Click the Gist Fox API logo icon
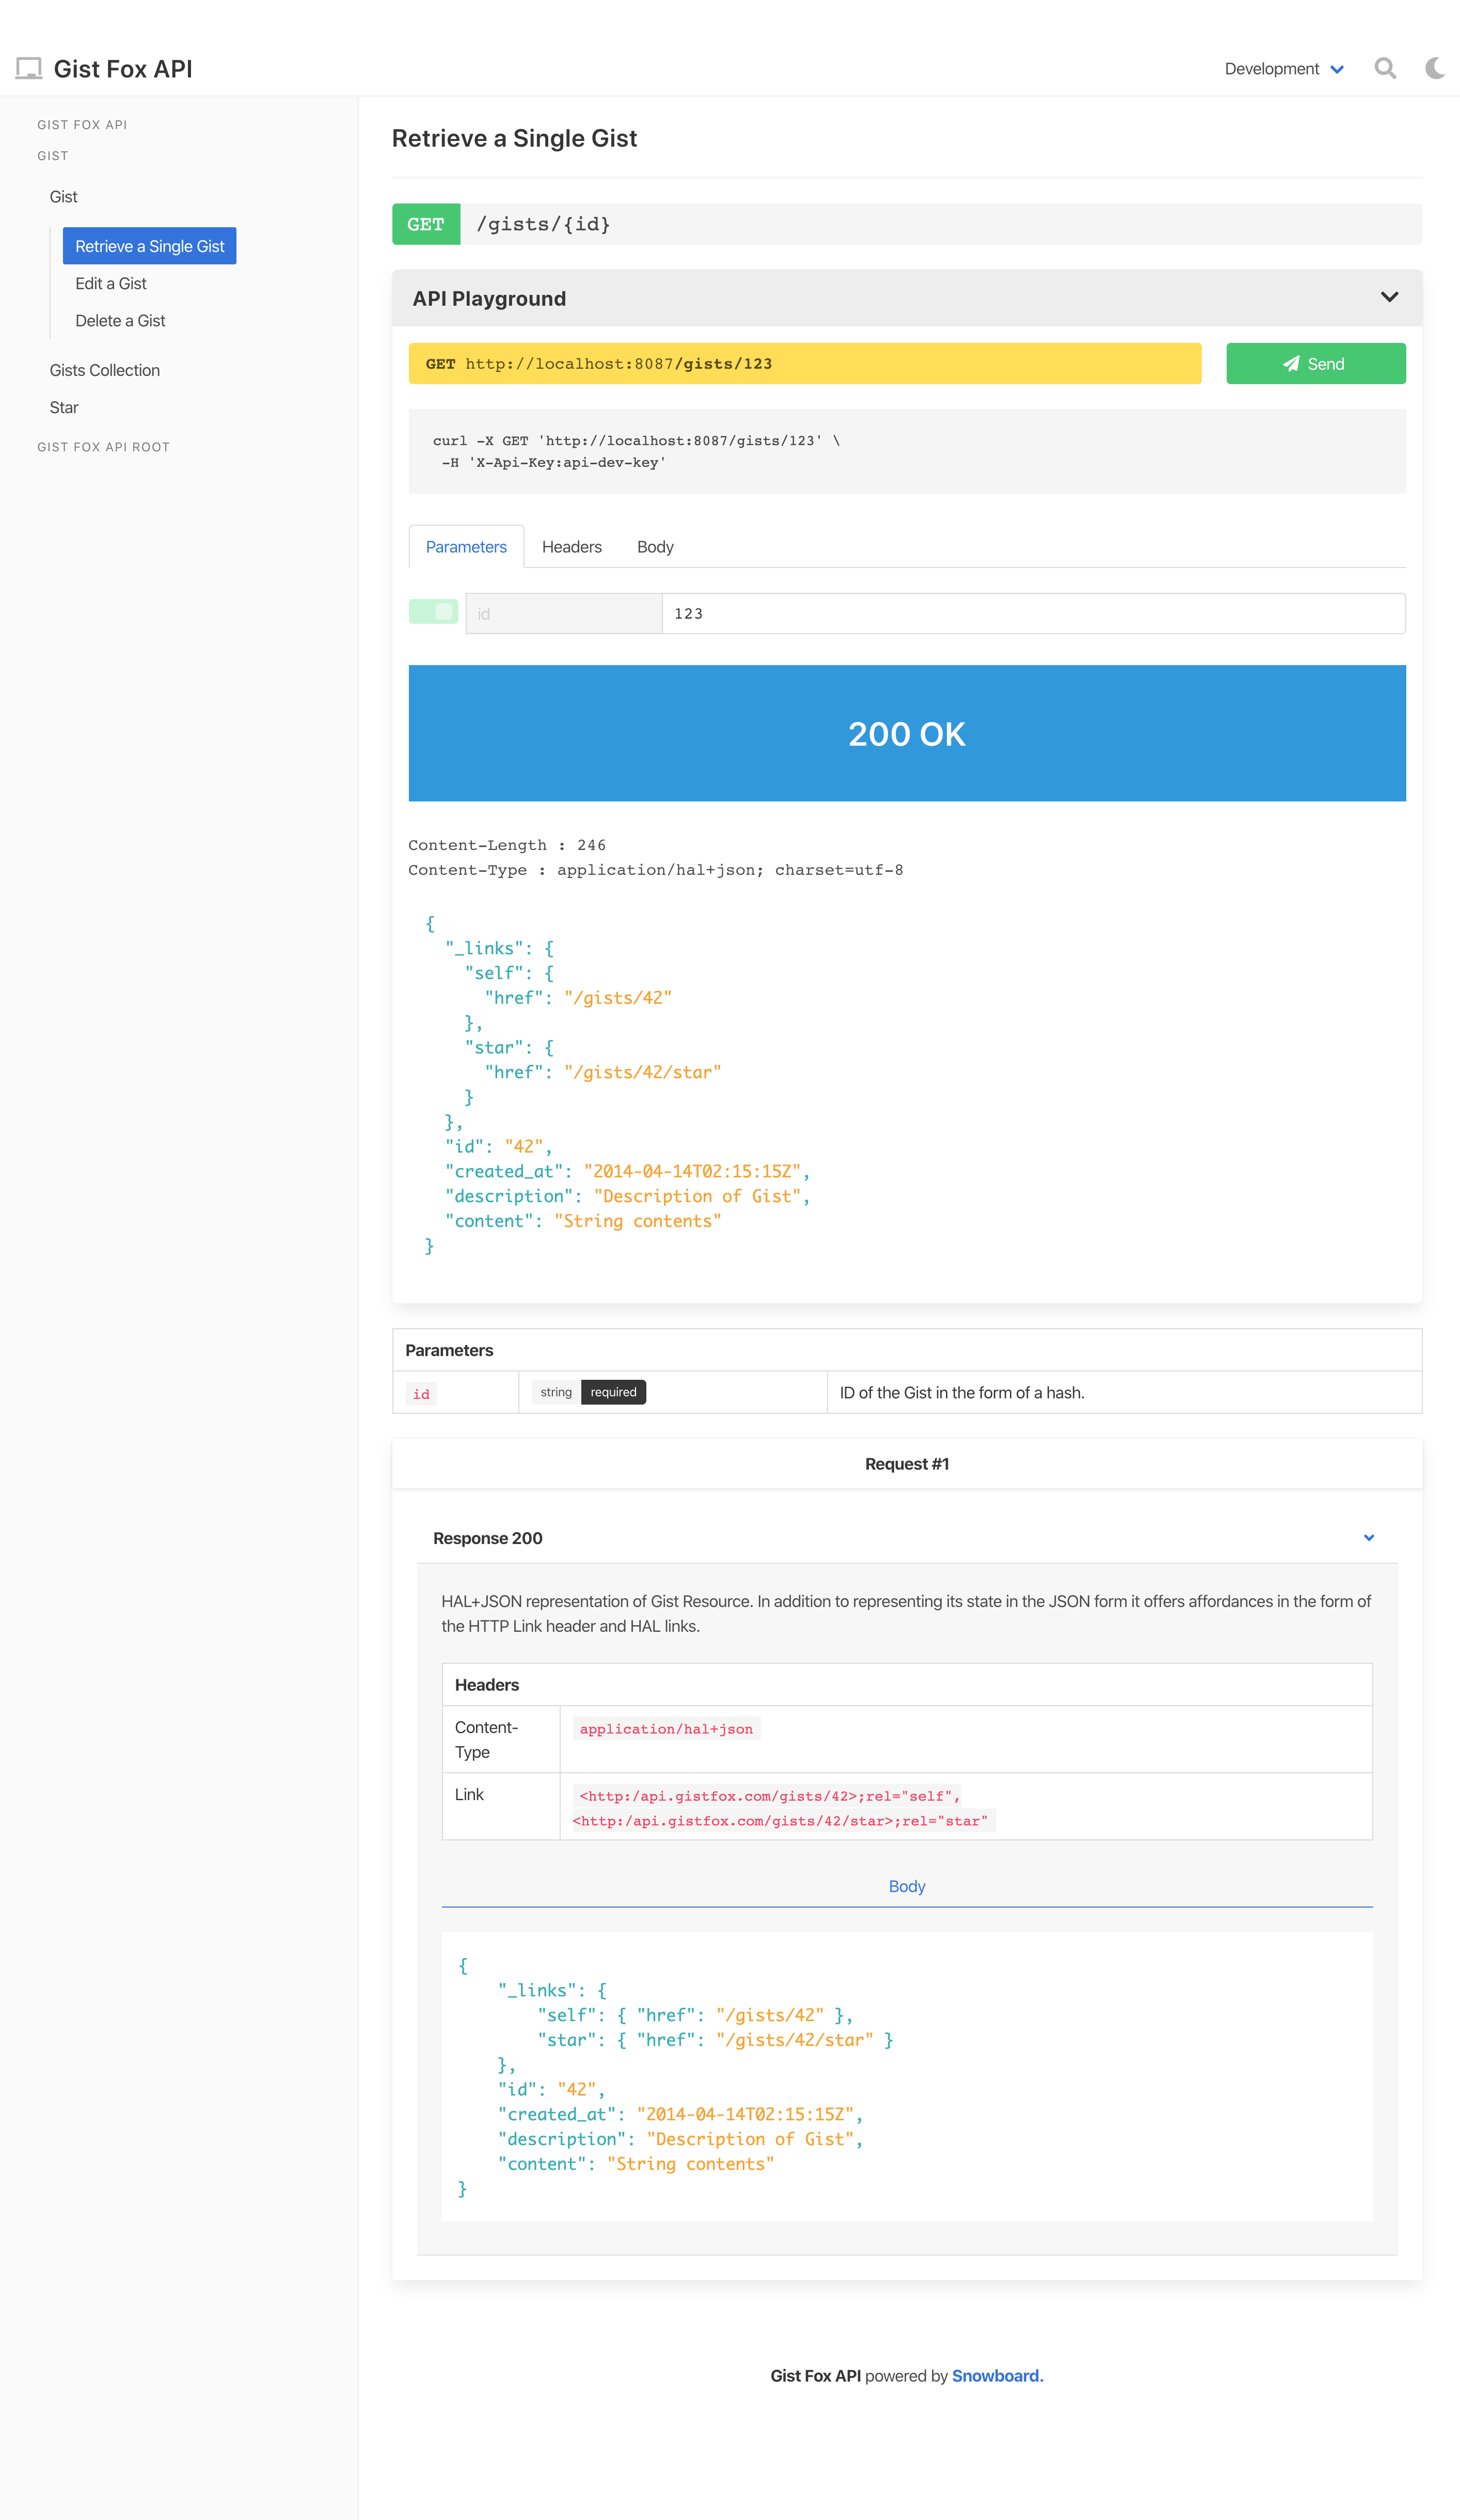The width and height of the screenshot is (1460, 2520). (x=29, y=68)
